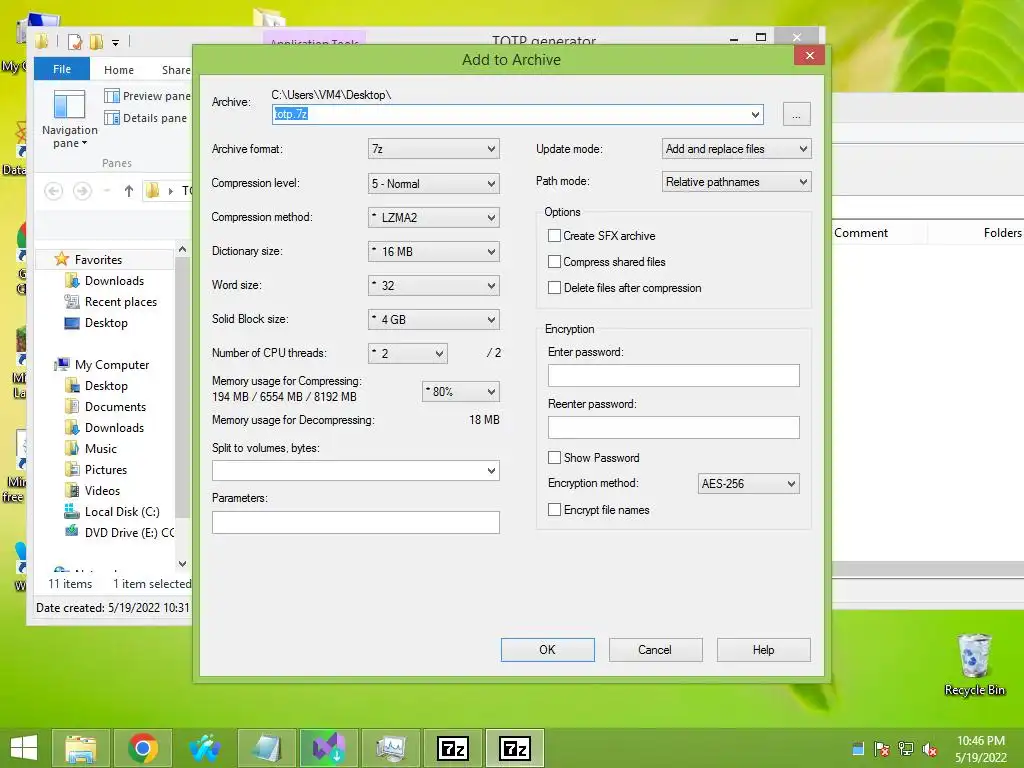Open File Explorer from the taskbar
This screenshot has height=768, width=1024.
81,748
